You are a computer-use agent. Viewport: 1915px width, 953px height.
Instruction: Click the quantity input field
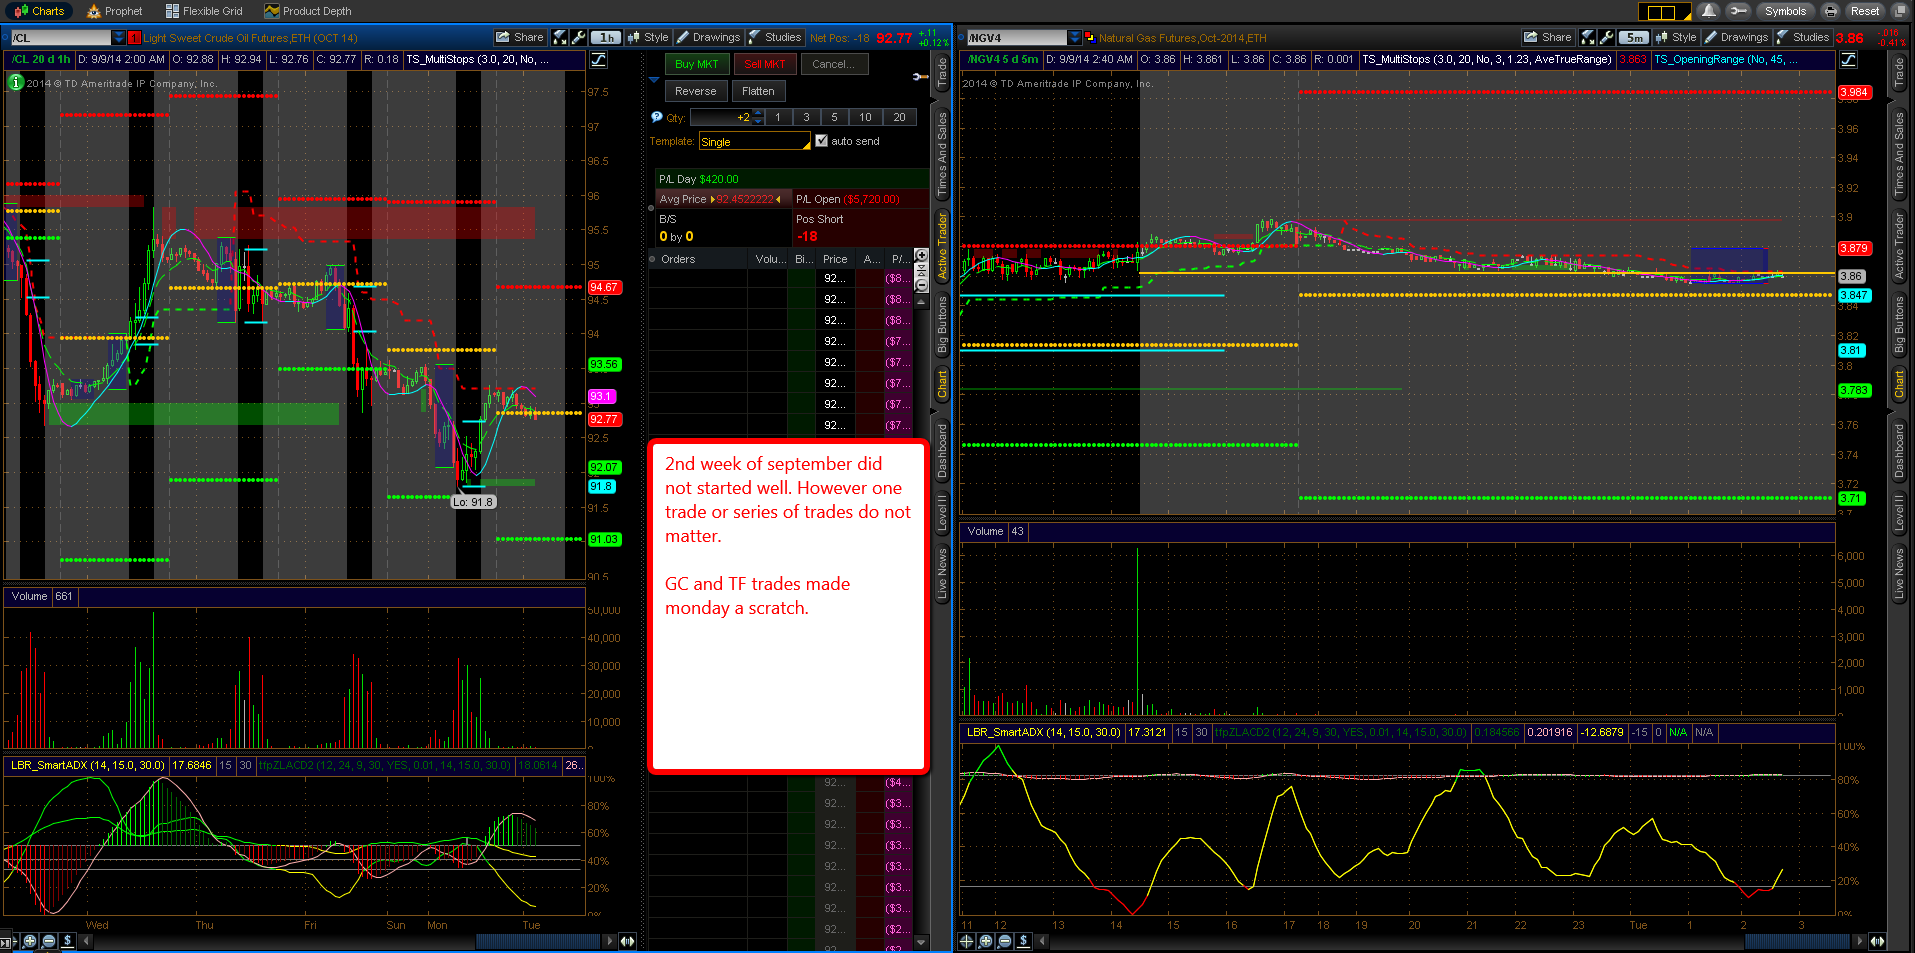click(720, 117)
